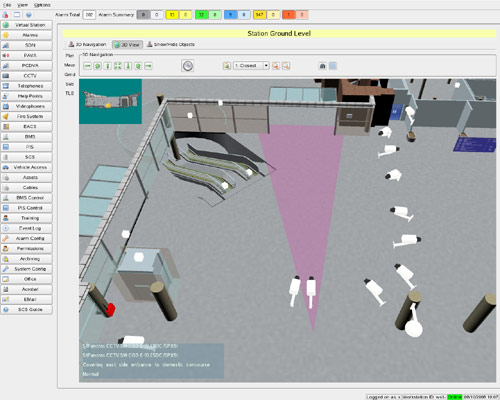
Task: Open the Cables module
Action: tap(27, 188)
